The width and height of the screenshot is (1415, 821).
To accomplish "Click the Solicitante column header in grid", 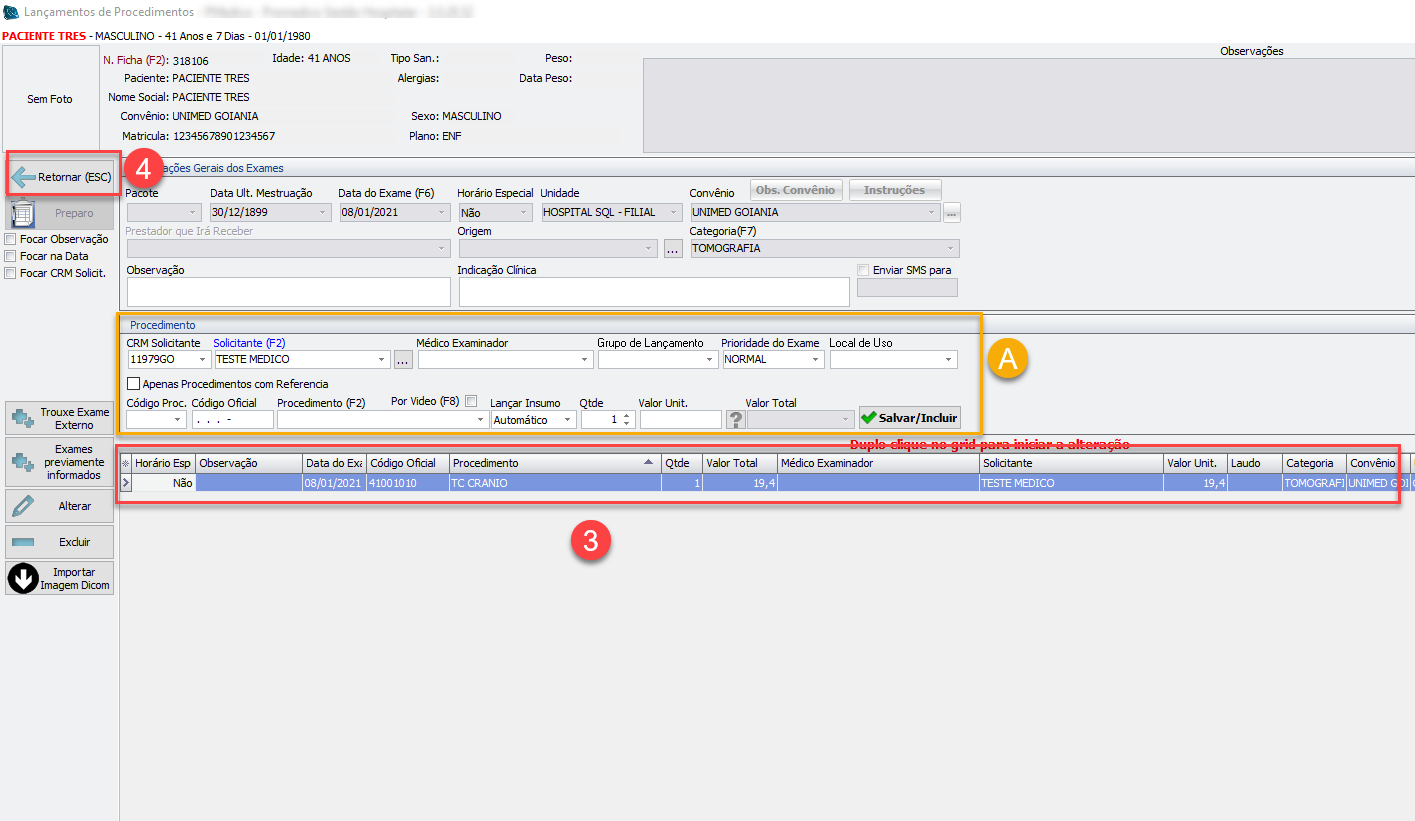I will pyautogui.click(x=1070, y=463).
